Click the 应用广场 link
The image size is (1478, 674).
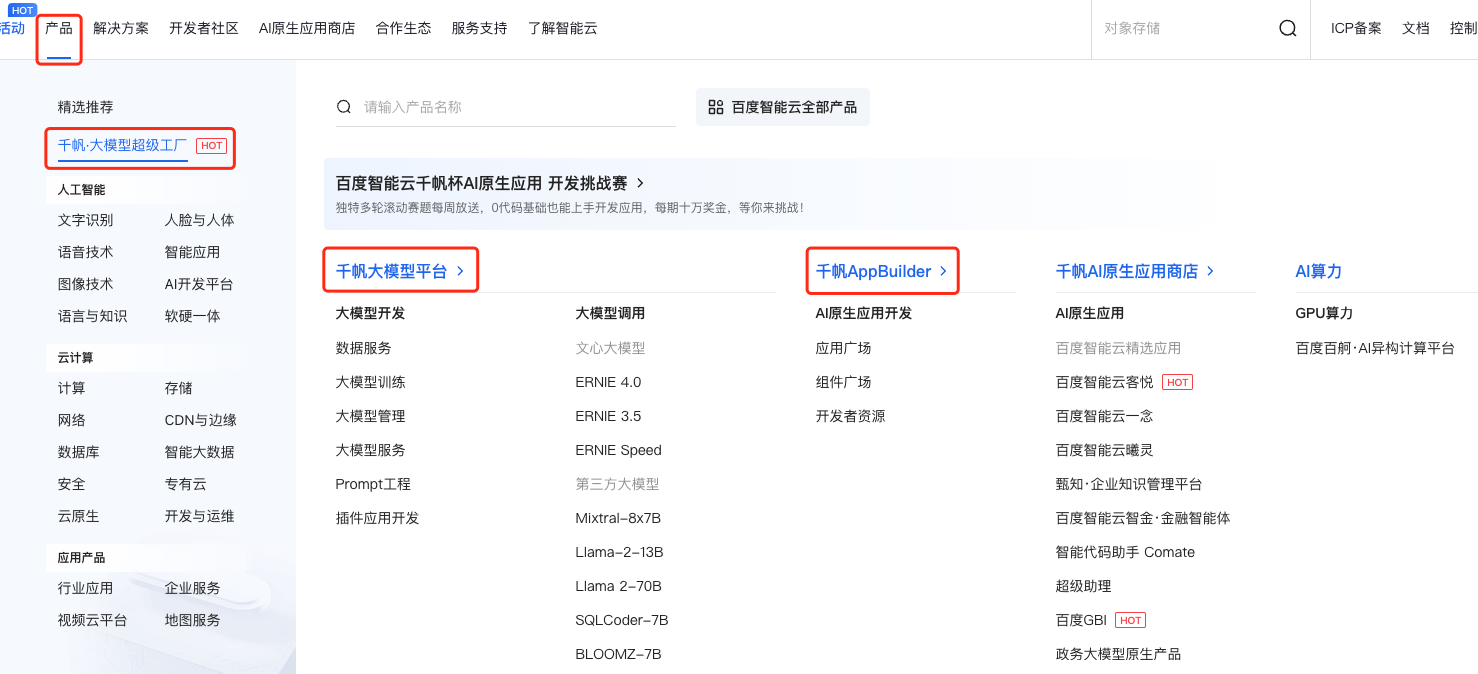[x=844, y=348]
